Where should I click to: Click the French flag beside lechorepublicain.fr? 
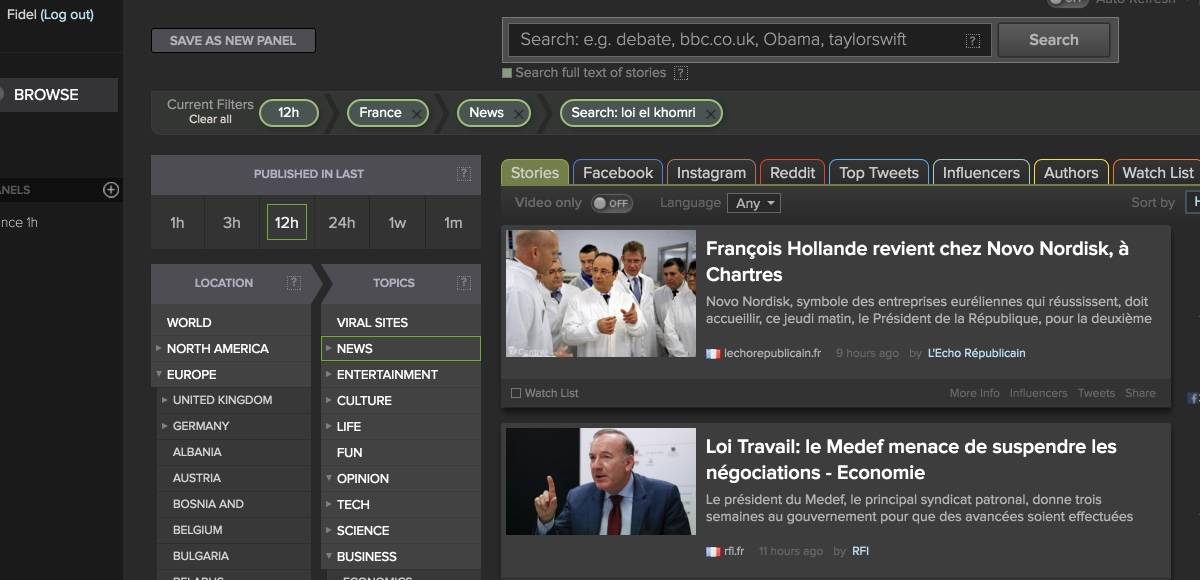pyautogui.click(x=713, y=353)
